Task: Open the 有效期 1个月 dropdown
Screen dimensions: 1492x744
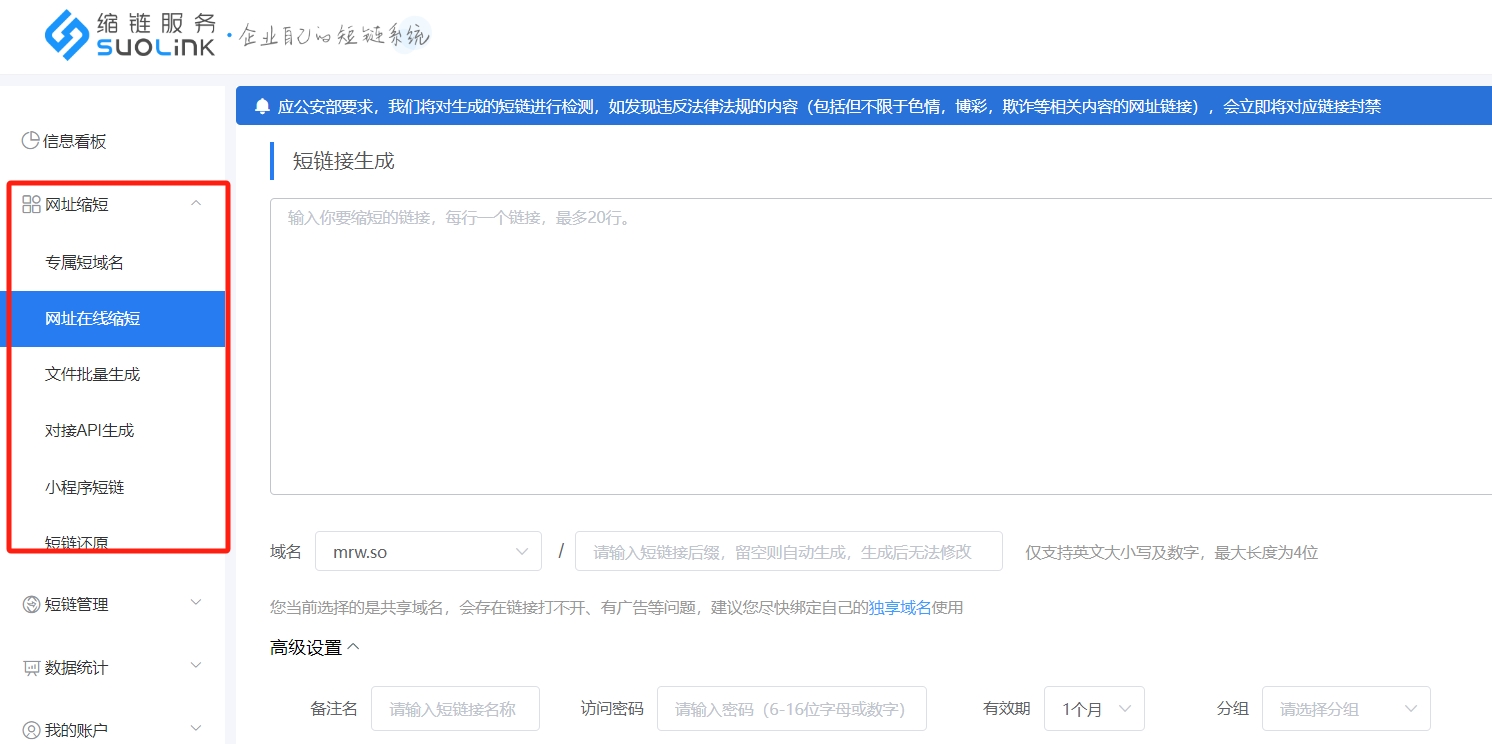Action: click(1094, 709)
